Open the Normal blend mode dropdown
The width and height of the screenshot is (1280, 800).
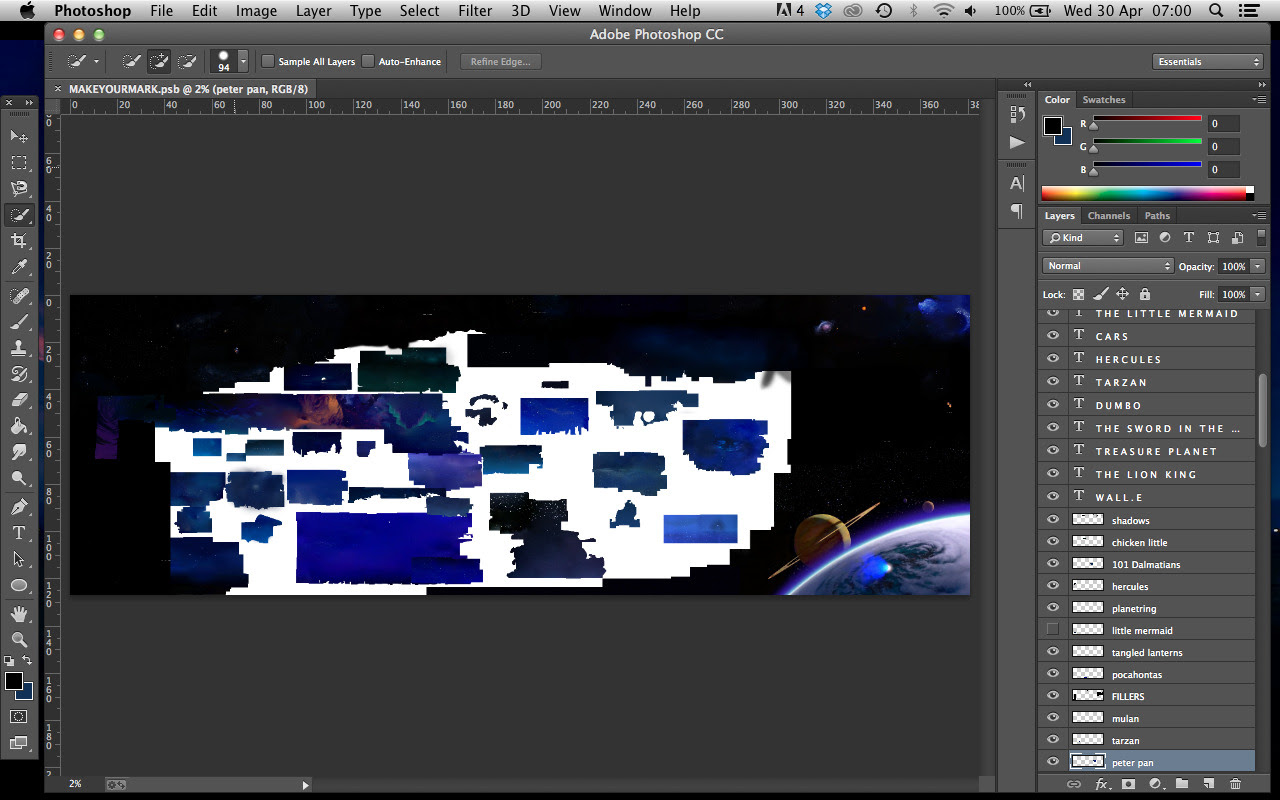tap(1108, 266)
